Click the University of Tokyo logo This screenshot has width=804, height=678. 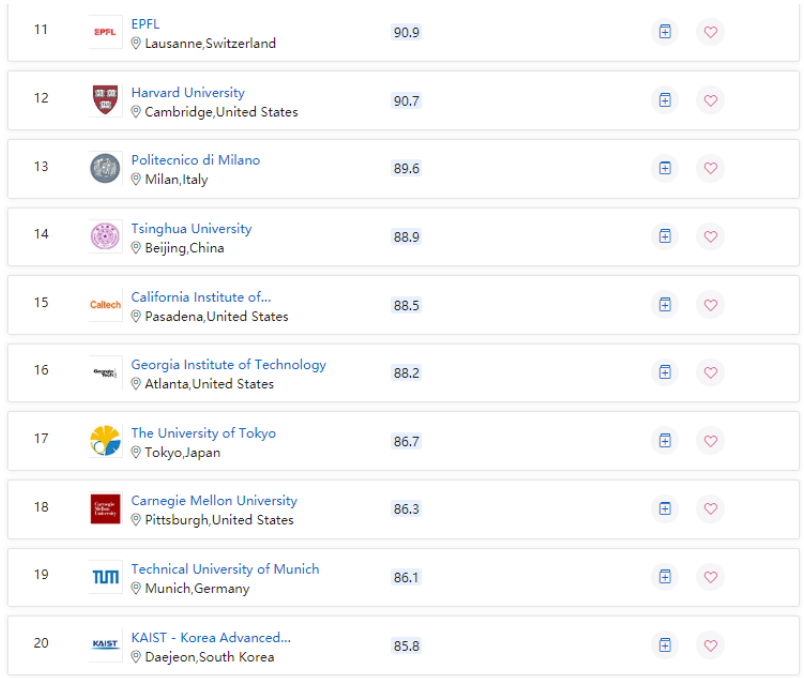[x=105, y=441]
